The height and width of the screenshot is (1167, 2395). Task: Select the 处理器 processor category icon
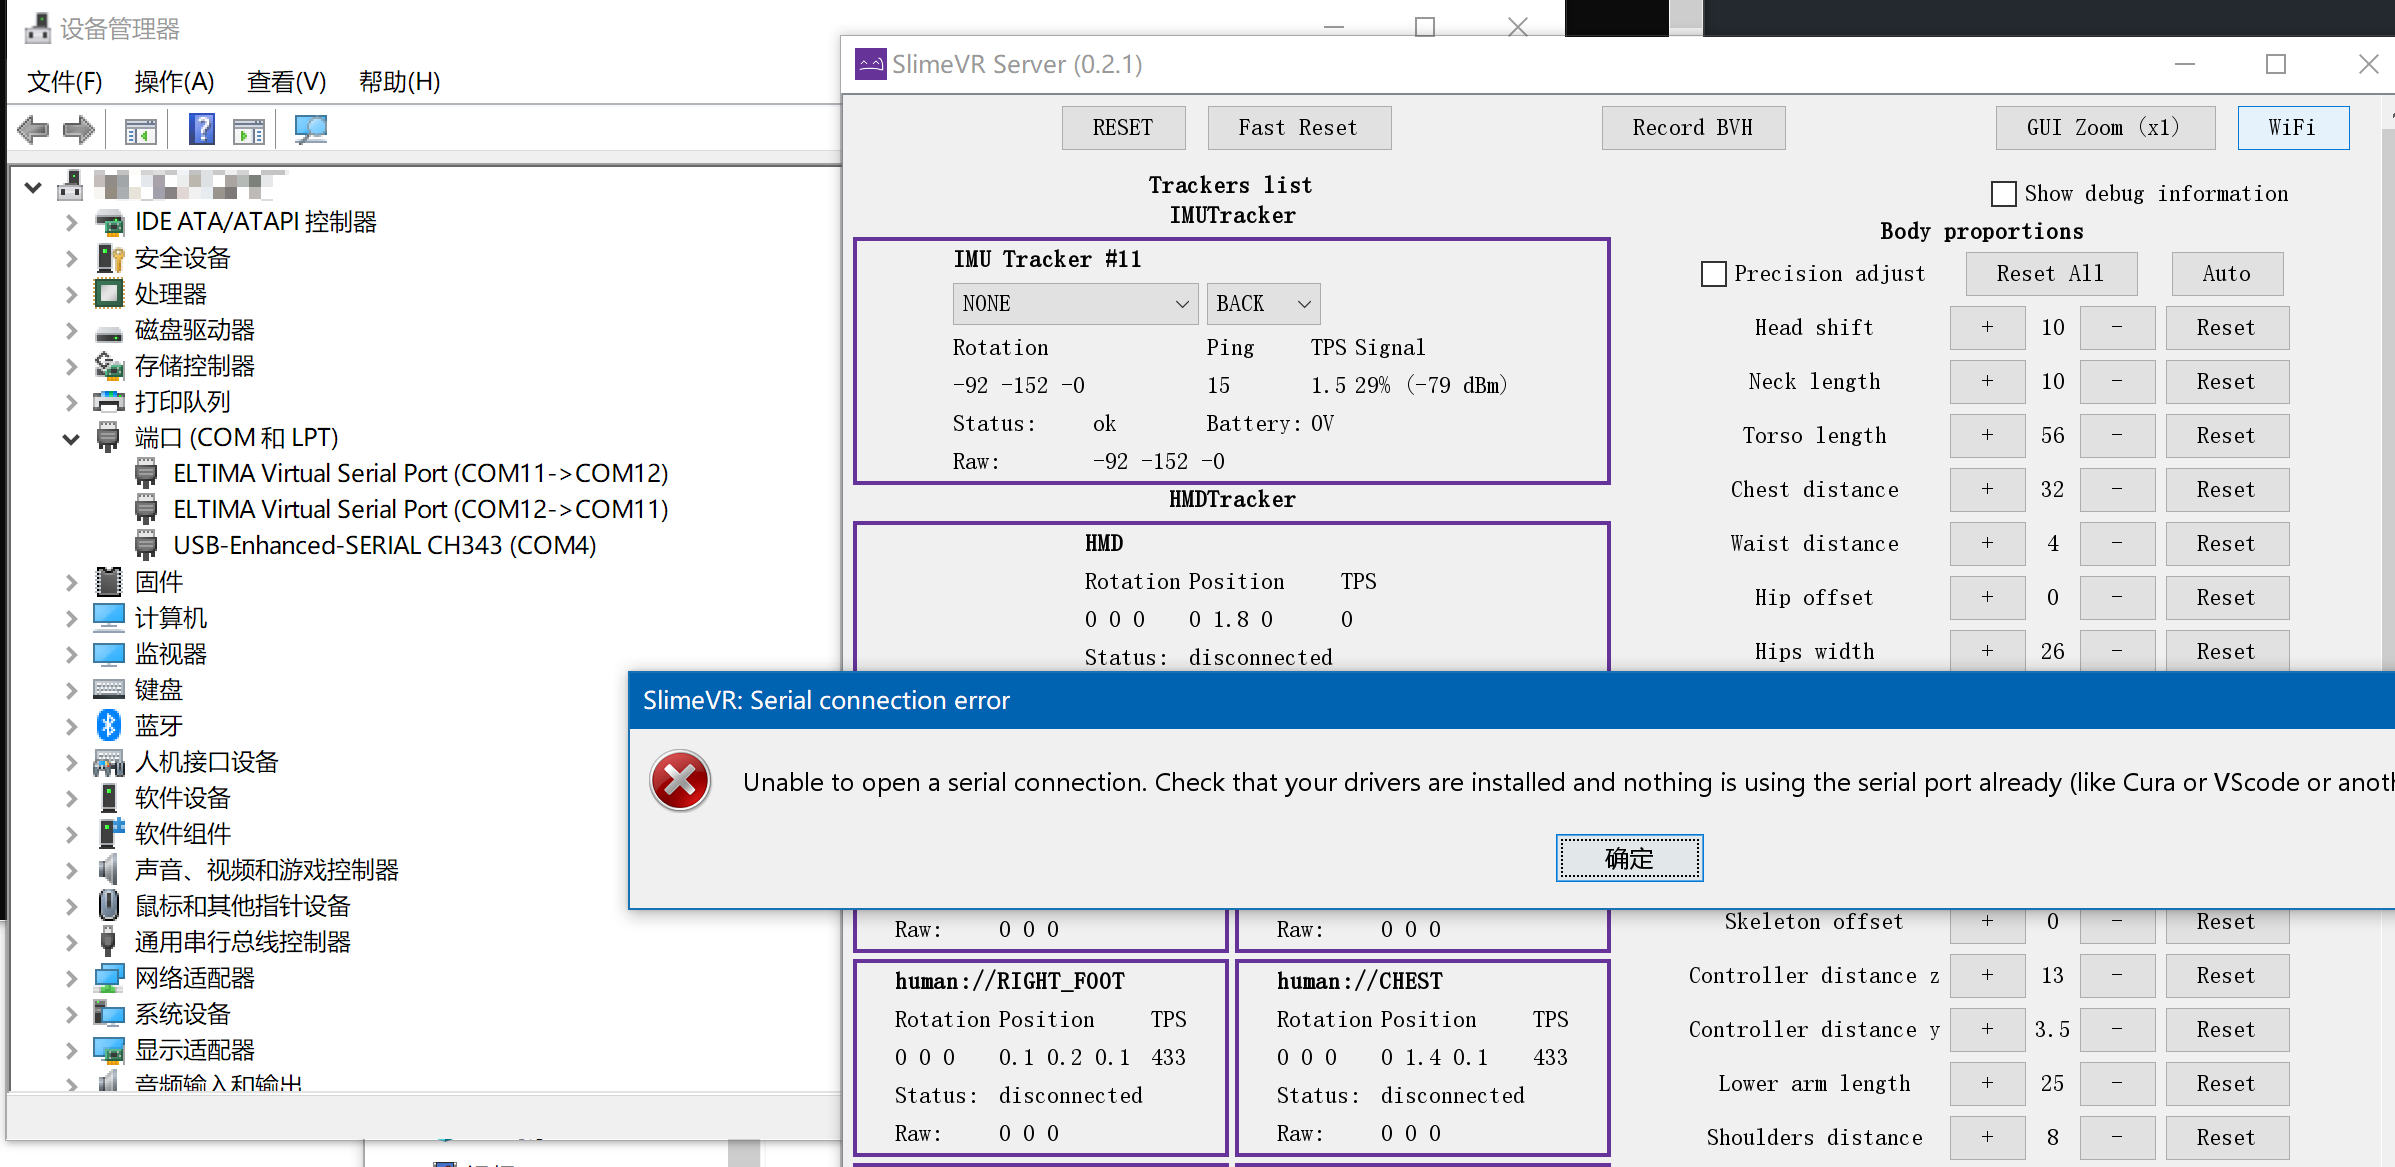[x=109, y=293]
